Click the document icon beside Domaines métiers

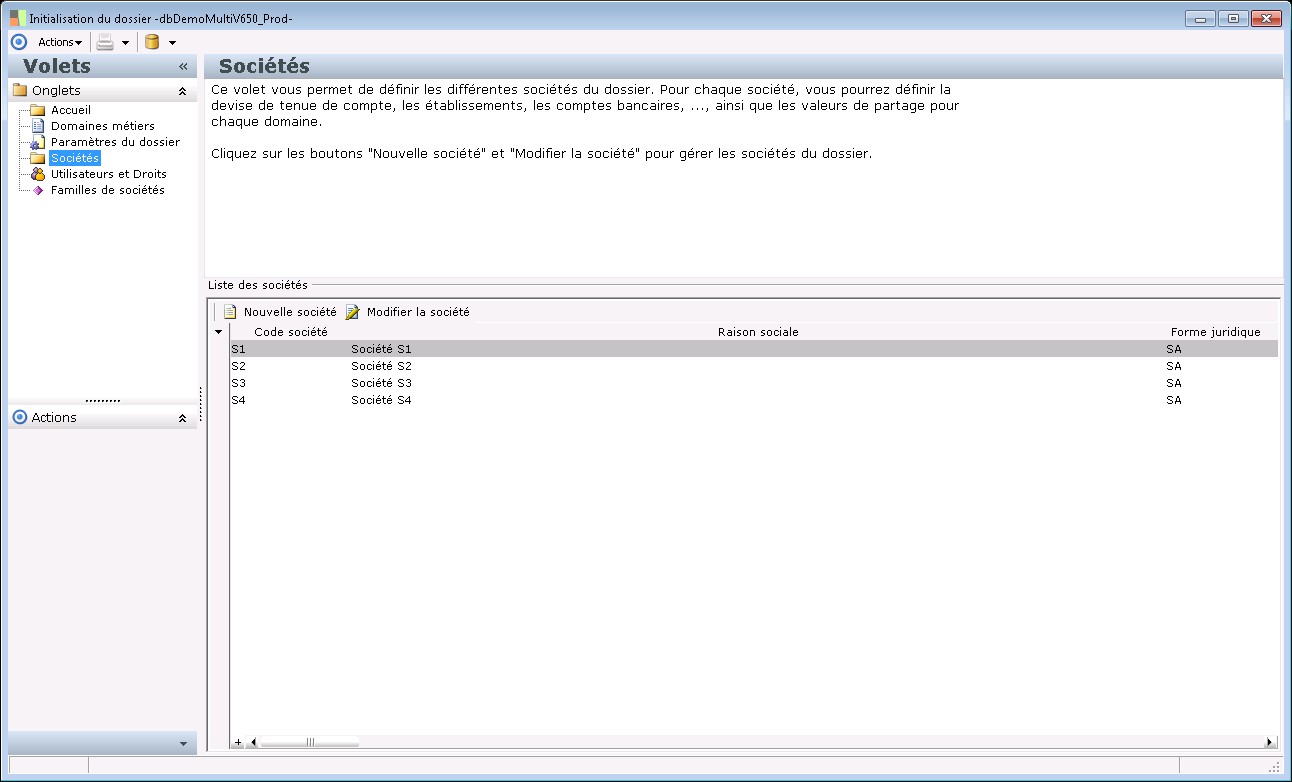click(x=38, y=126)
